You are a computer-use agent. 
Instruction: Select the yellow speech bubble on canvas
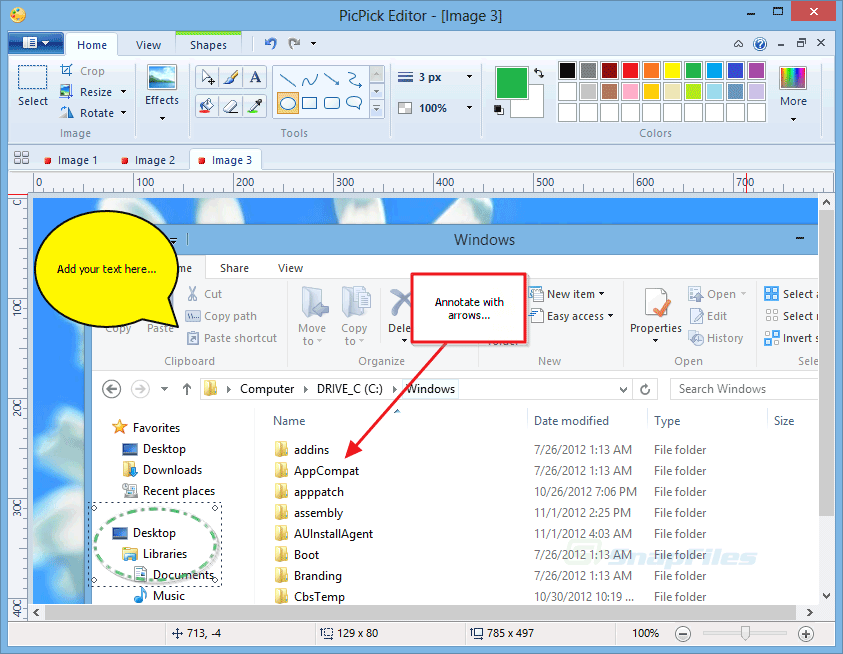point(106,269)
